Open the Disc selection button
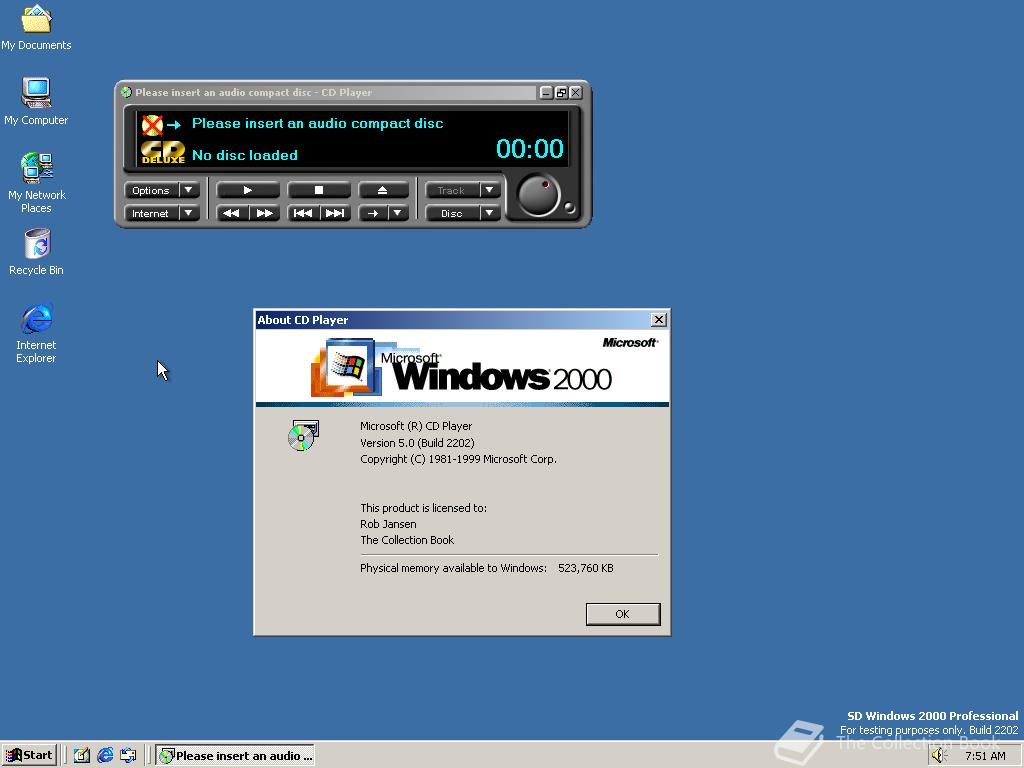Viewport: 1024px width, 768px height. pos(452,213)
